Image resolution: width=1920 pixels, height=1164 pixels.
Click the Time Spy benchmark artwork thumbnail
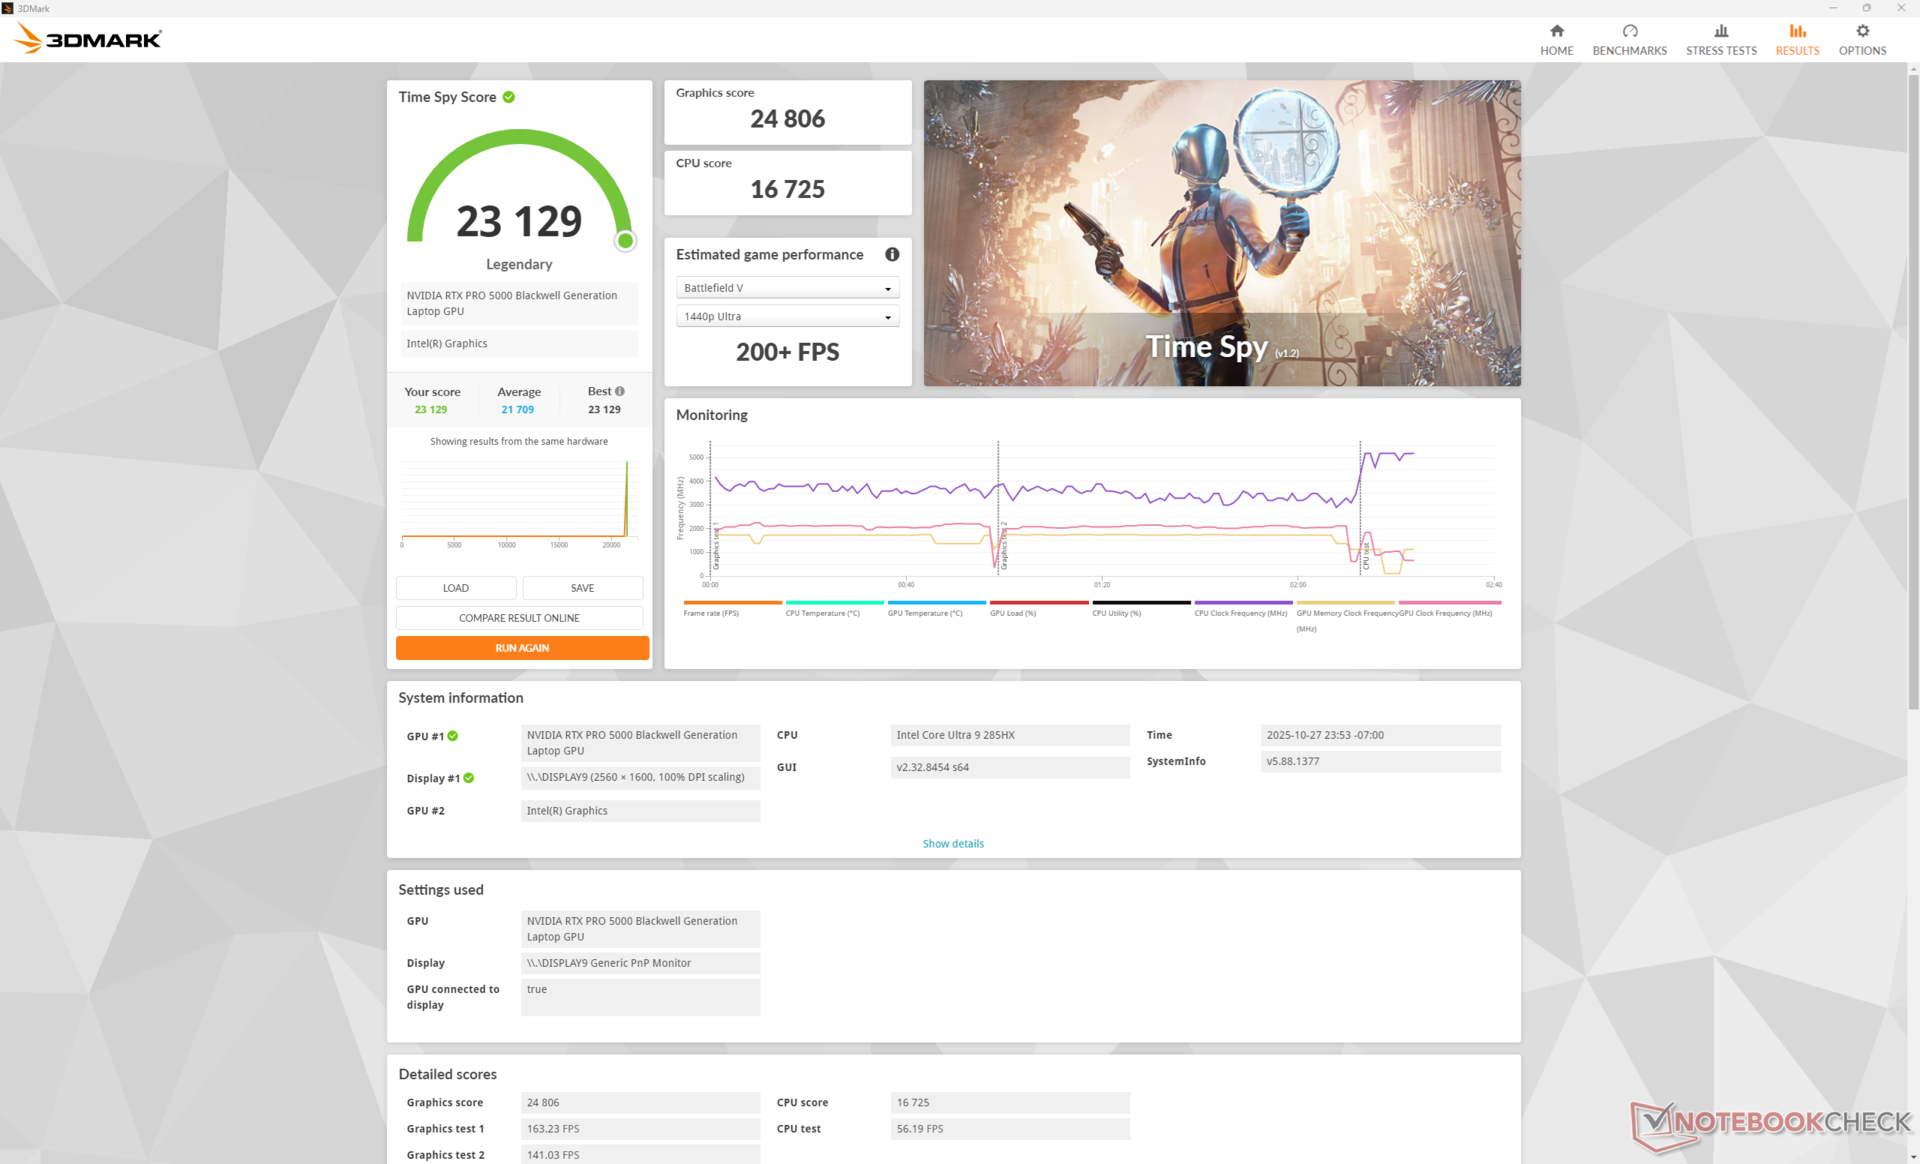1221,233
